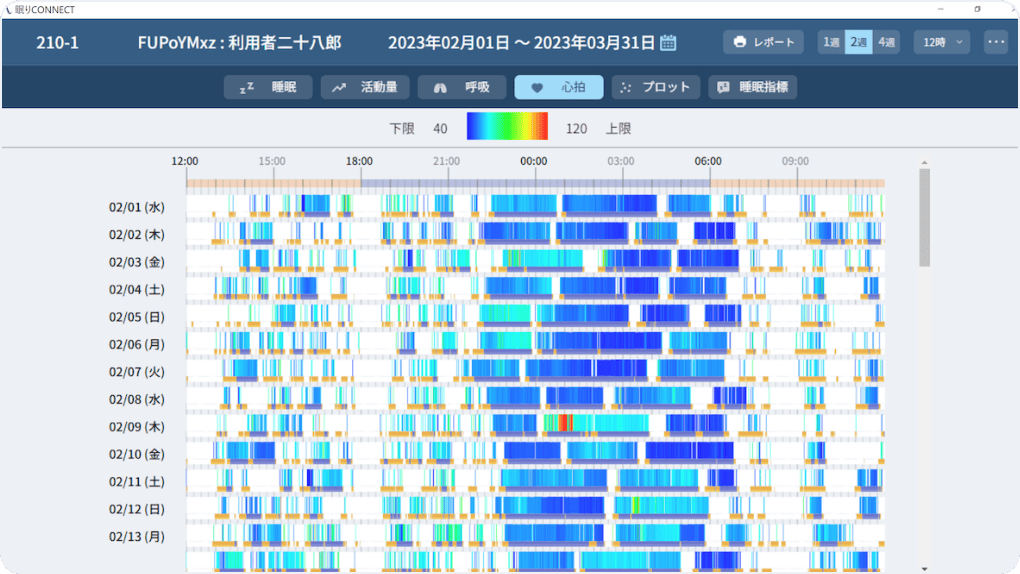The height and width of the screenshot is (574, 1020).
Task: Switch to 4週 view
Action: click(887, 43)
